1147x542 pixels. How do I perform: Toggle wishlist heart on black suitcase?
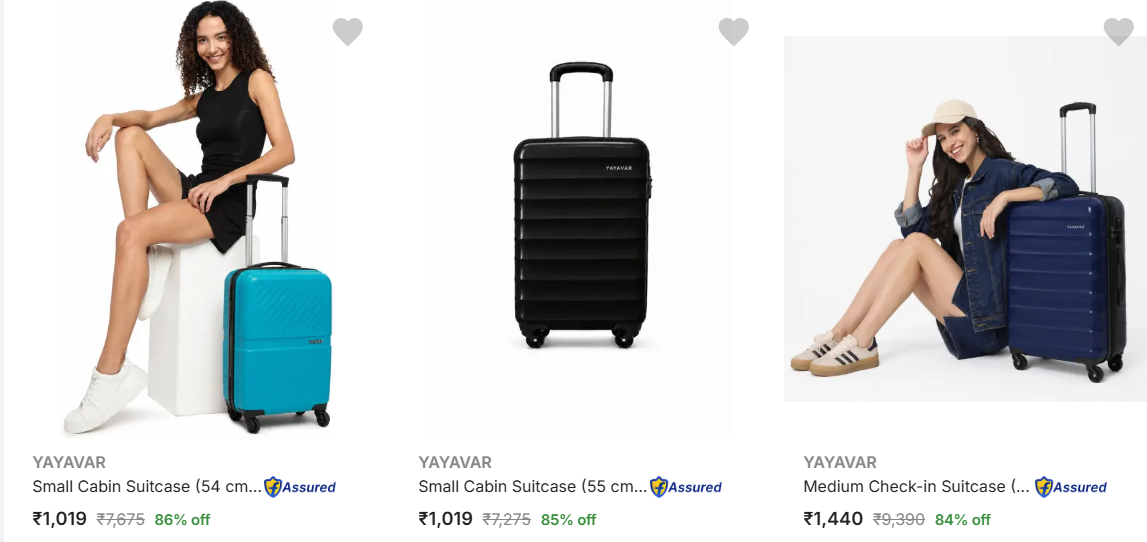point(734,31)
